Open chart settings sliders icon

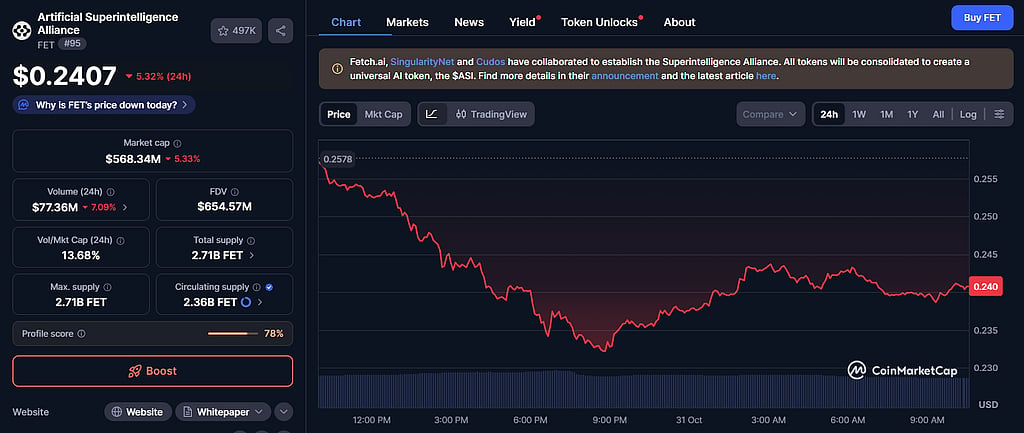(999, 114)
